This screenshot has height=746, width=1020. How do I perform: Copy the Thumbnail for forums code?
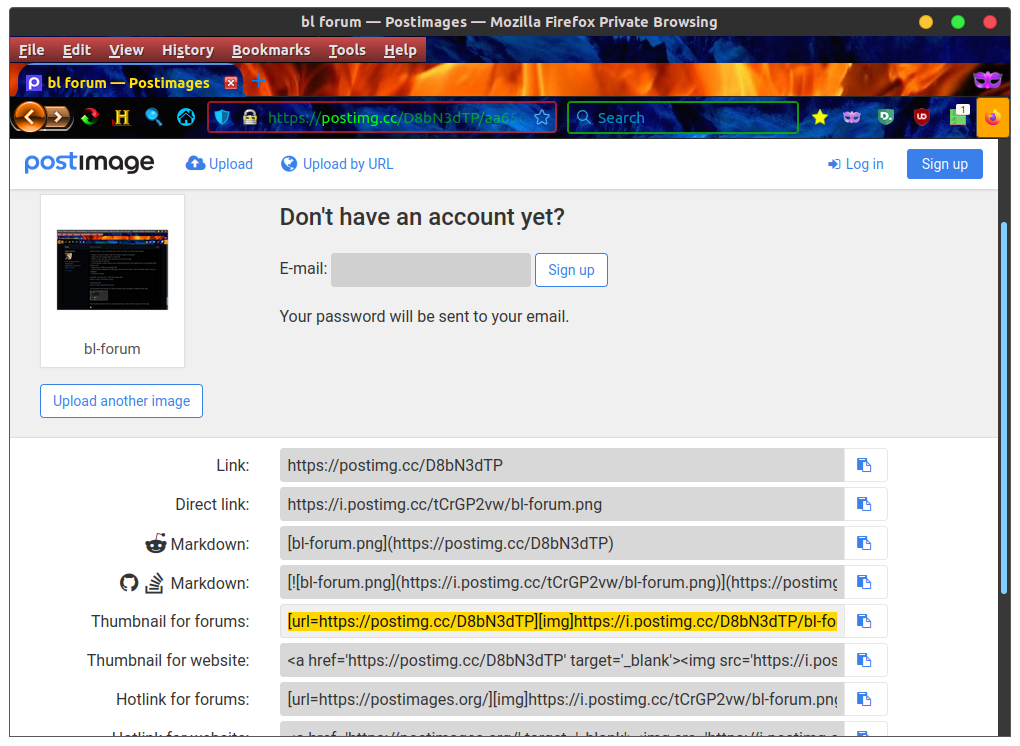(864, 621)
